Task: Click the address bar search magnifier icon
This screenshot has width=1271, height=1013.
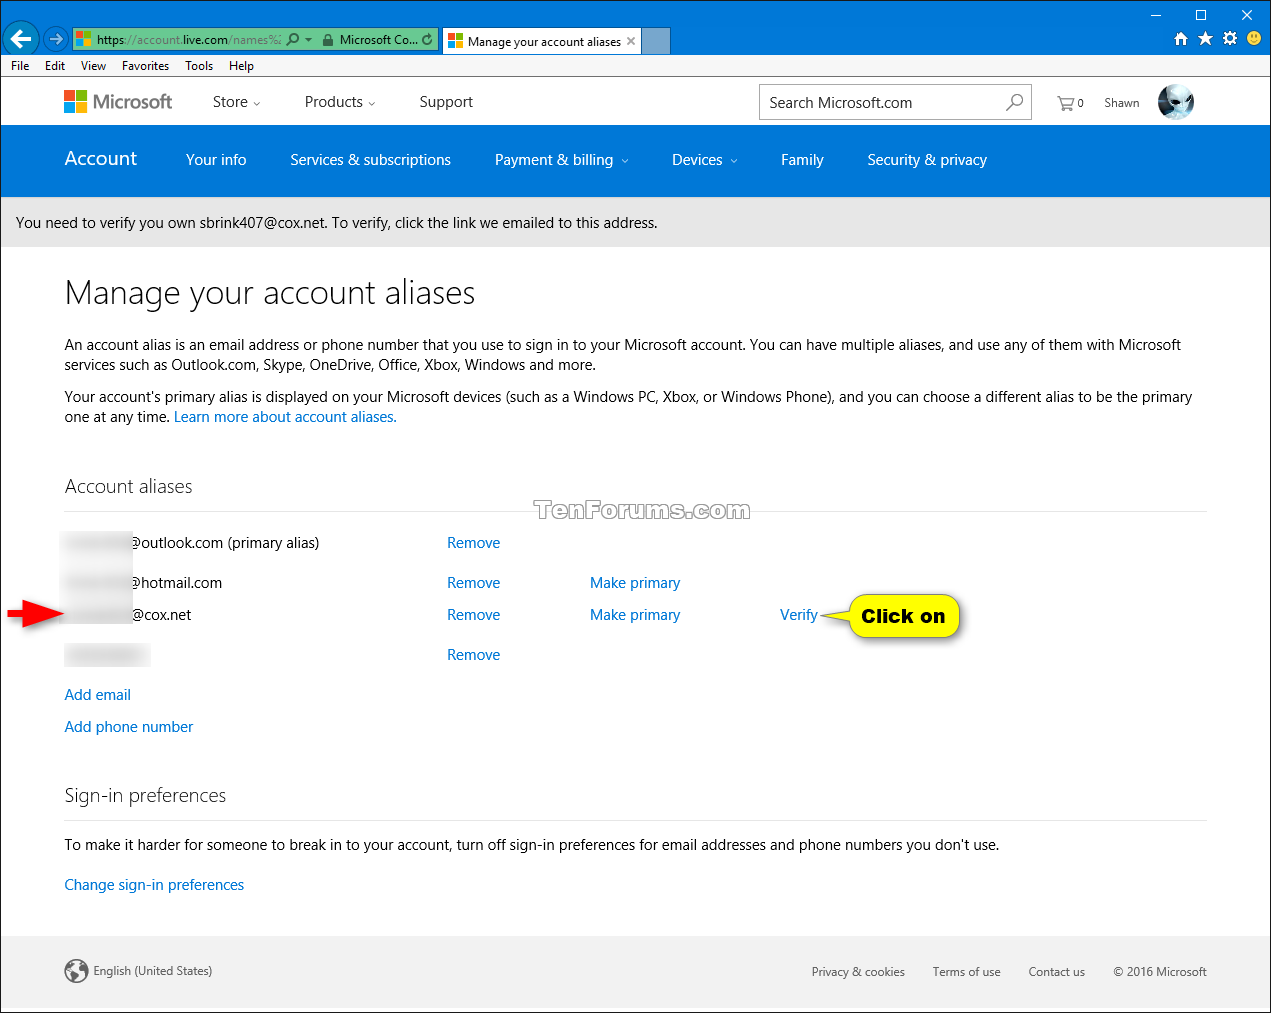Action: [293, 39]
